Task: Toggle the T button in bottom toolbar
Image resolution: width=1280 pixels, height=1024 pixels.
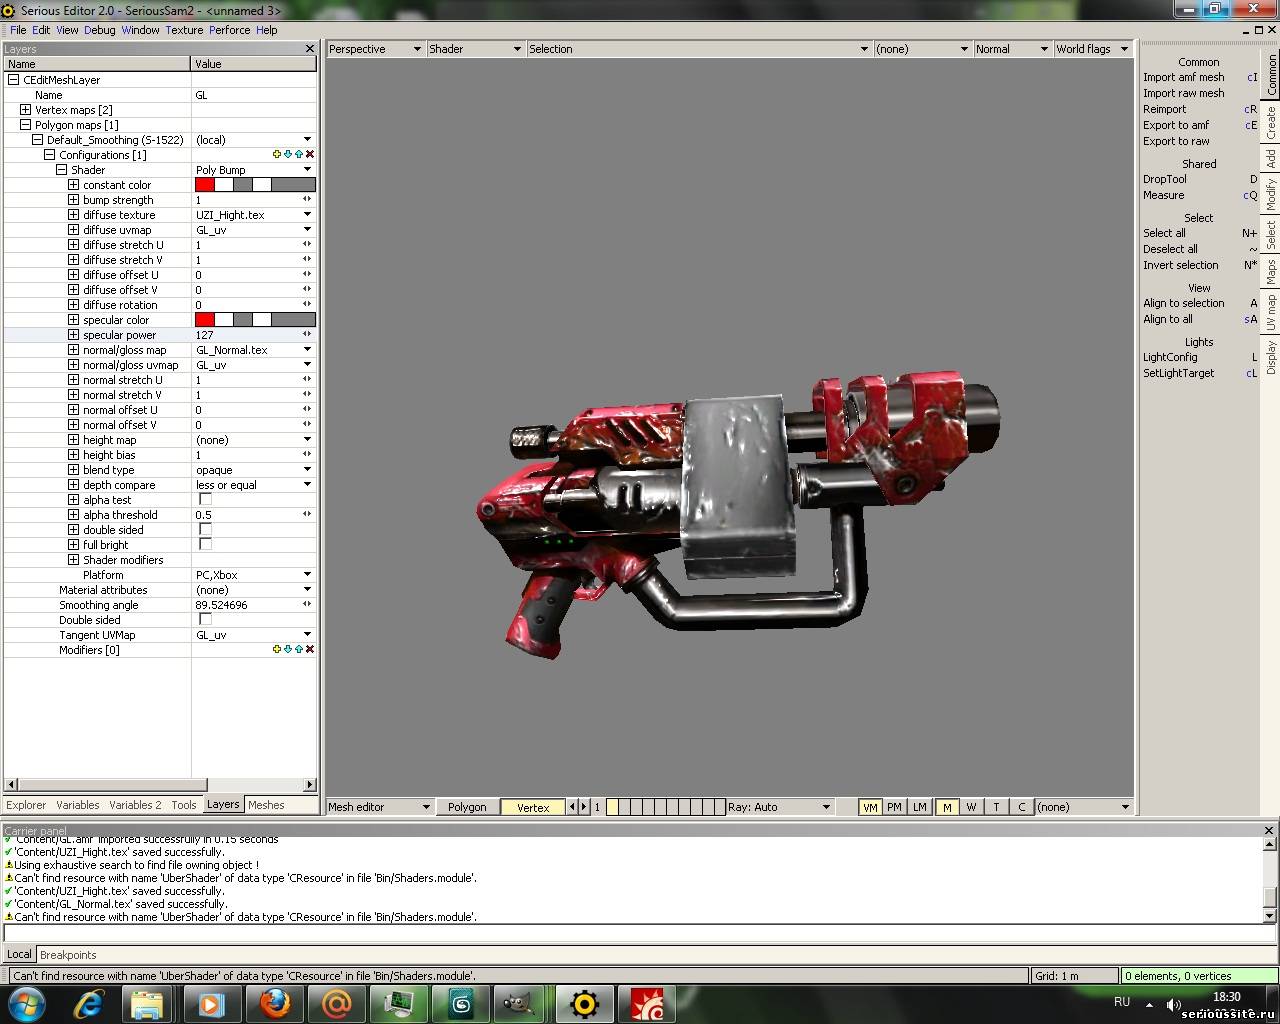Action: coord(996,807)
